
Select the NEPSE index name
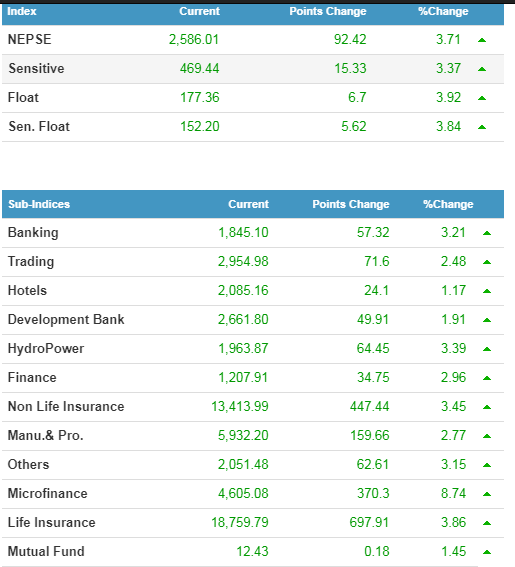point(30,39)
